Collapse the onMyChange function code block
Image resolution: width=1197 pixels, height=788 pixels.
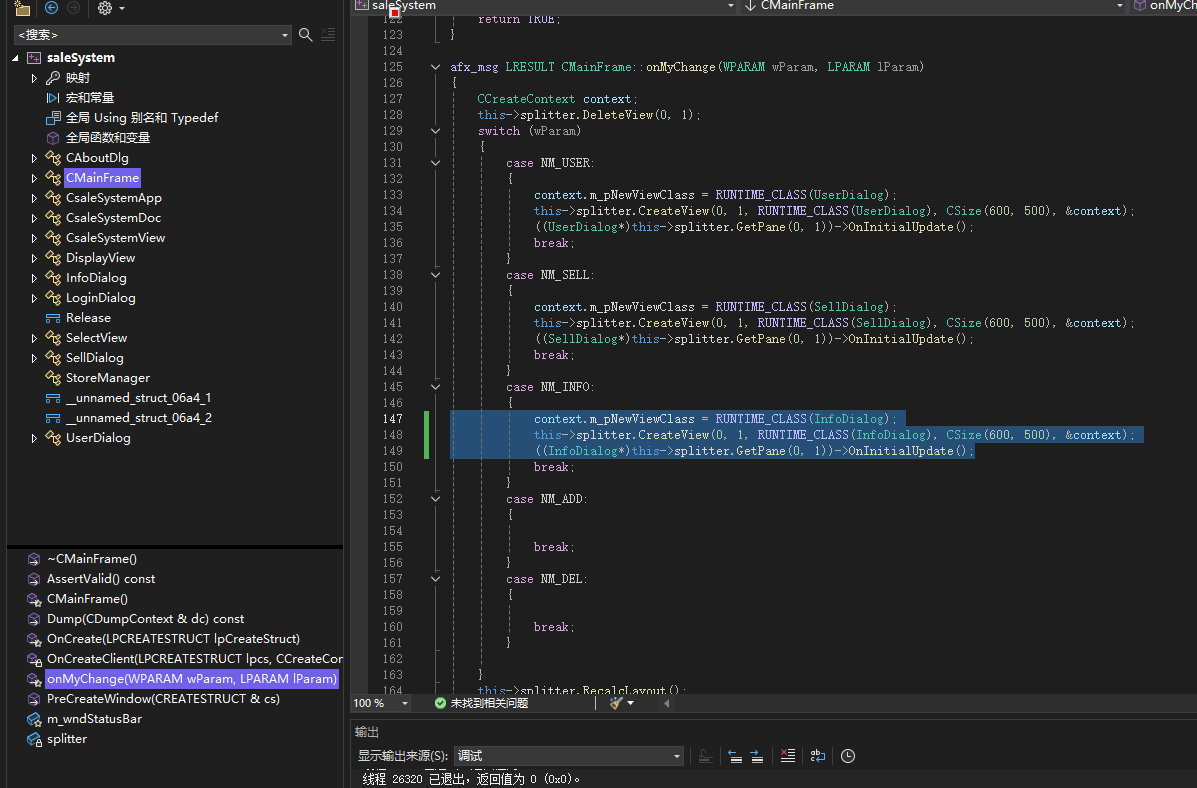coord(435,67)
